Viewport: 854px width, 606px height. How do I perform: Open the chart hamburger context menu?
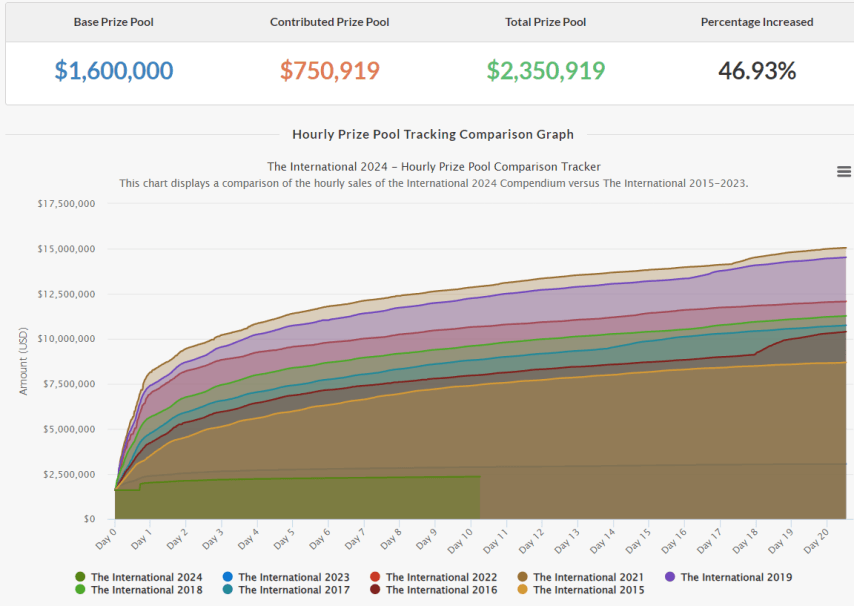[x=843, y=172]
